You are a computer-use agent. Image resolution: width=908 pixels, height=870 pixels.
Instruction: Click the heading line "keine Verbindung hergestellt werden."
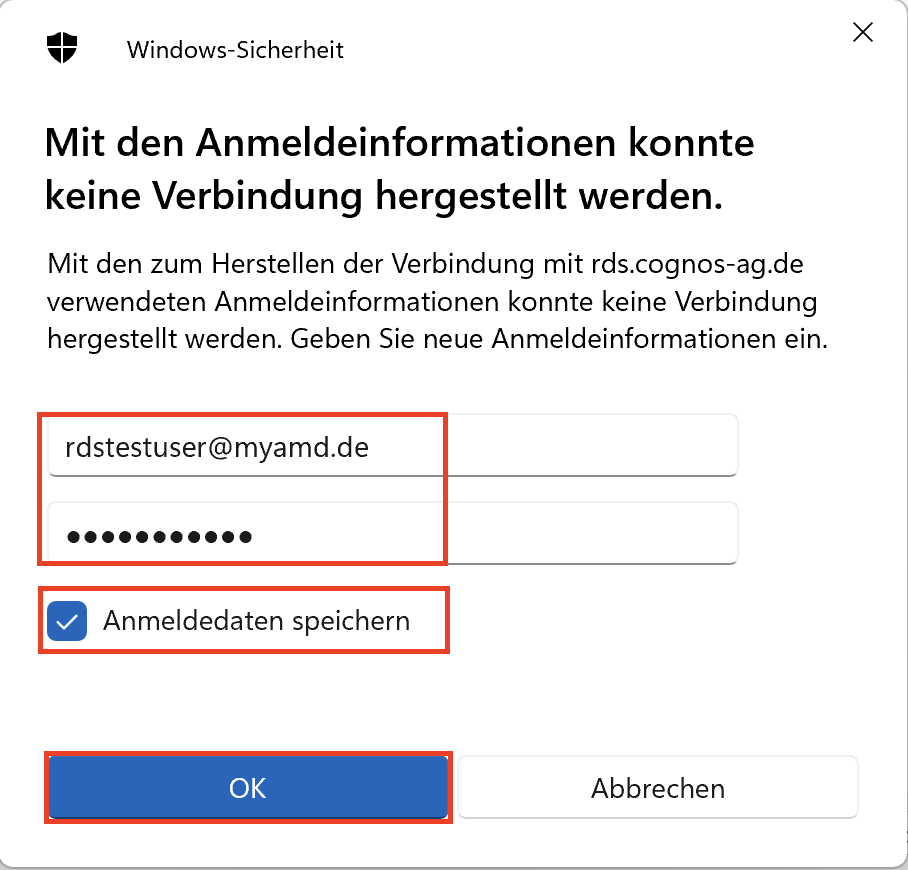click(383, 196)
